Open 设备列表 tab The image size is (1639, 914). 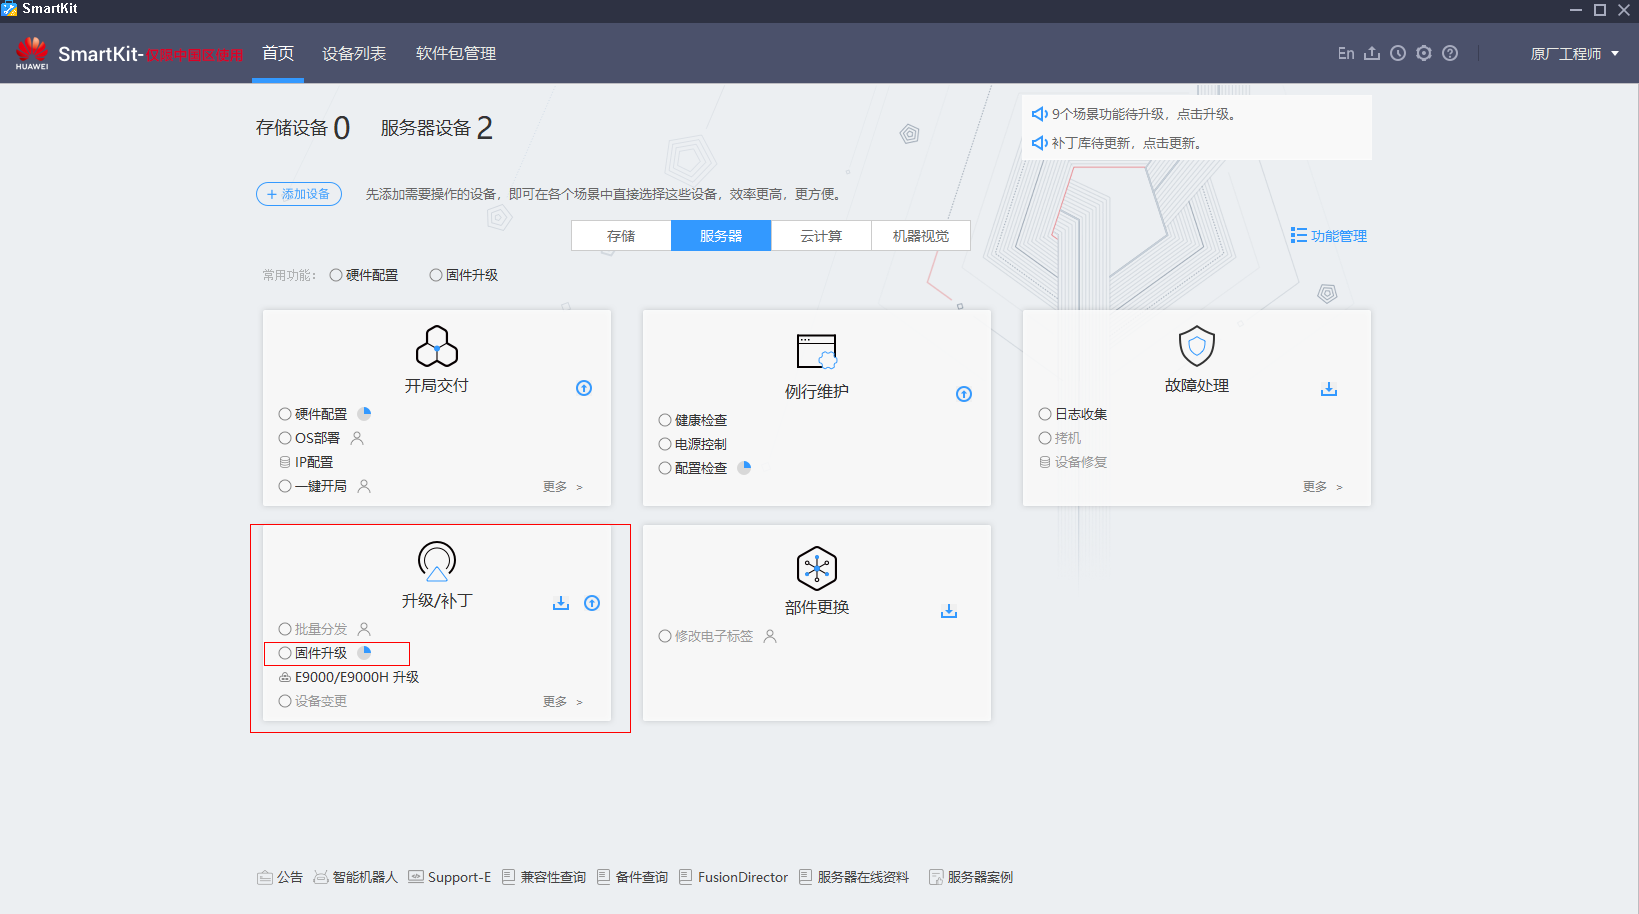(354, 53)
